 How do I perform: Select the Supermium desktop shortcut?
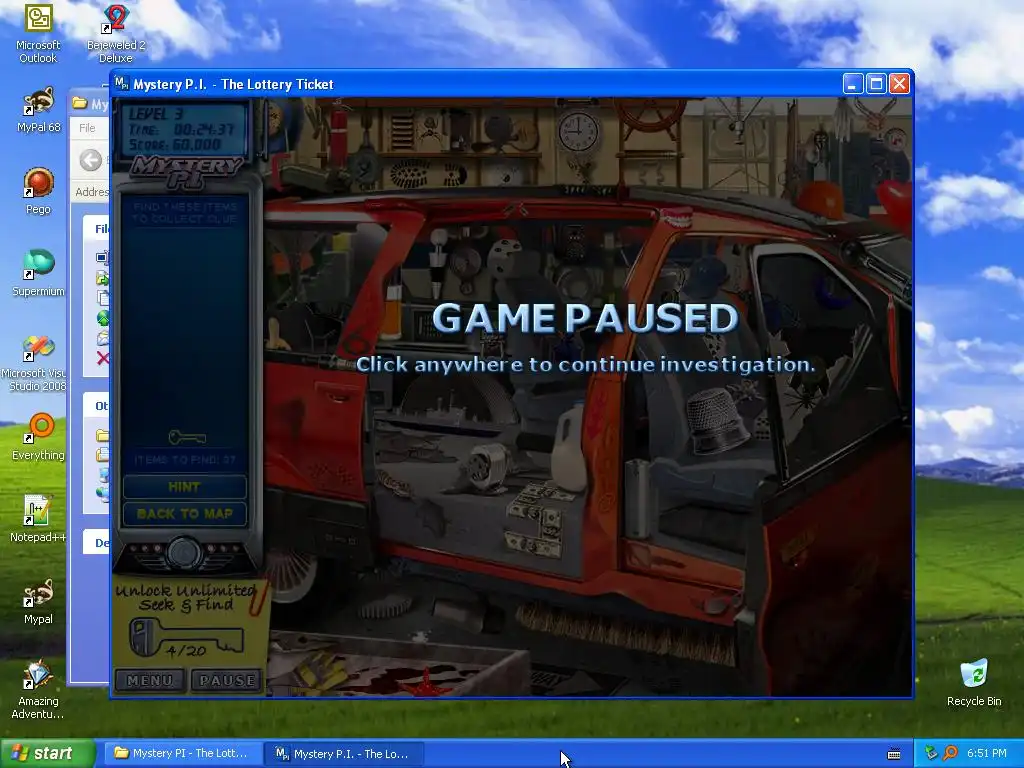[38, 273]
